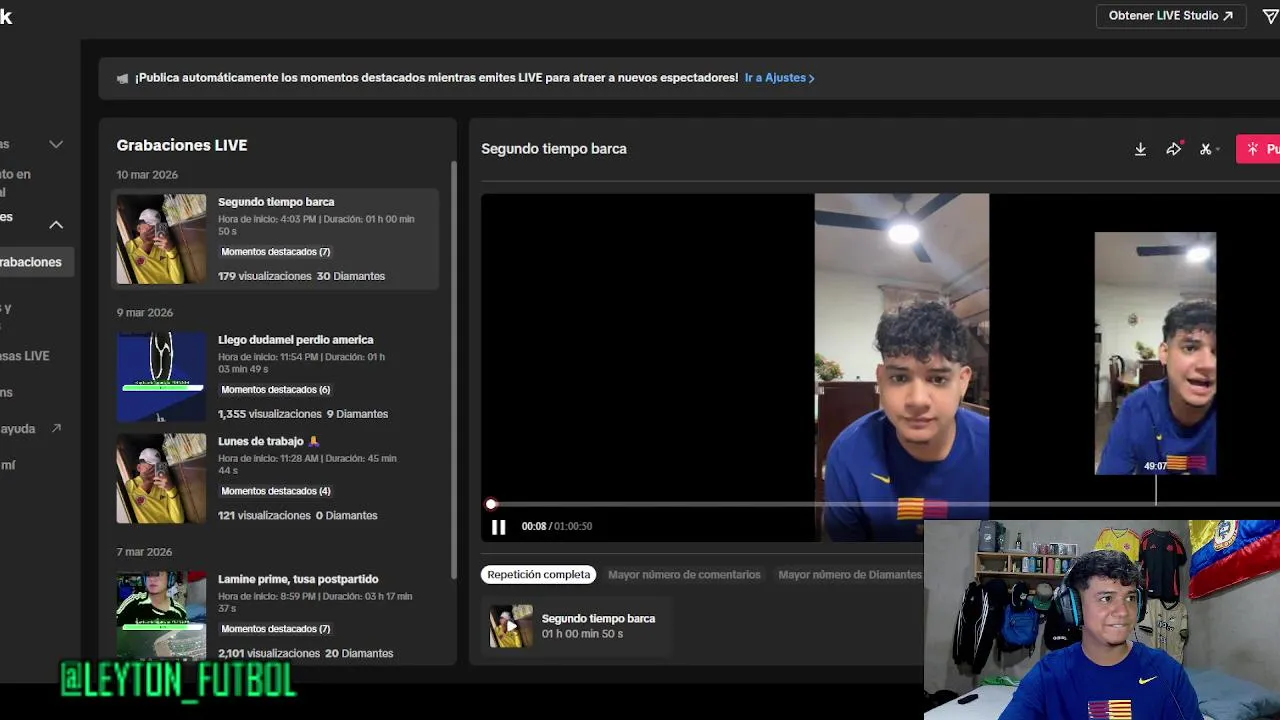Open Obtener LIVE Studio button
This screenshot has width=1280, height=720.
point(1170,16)
